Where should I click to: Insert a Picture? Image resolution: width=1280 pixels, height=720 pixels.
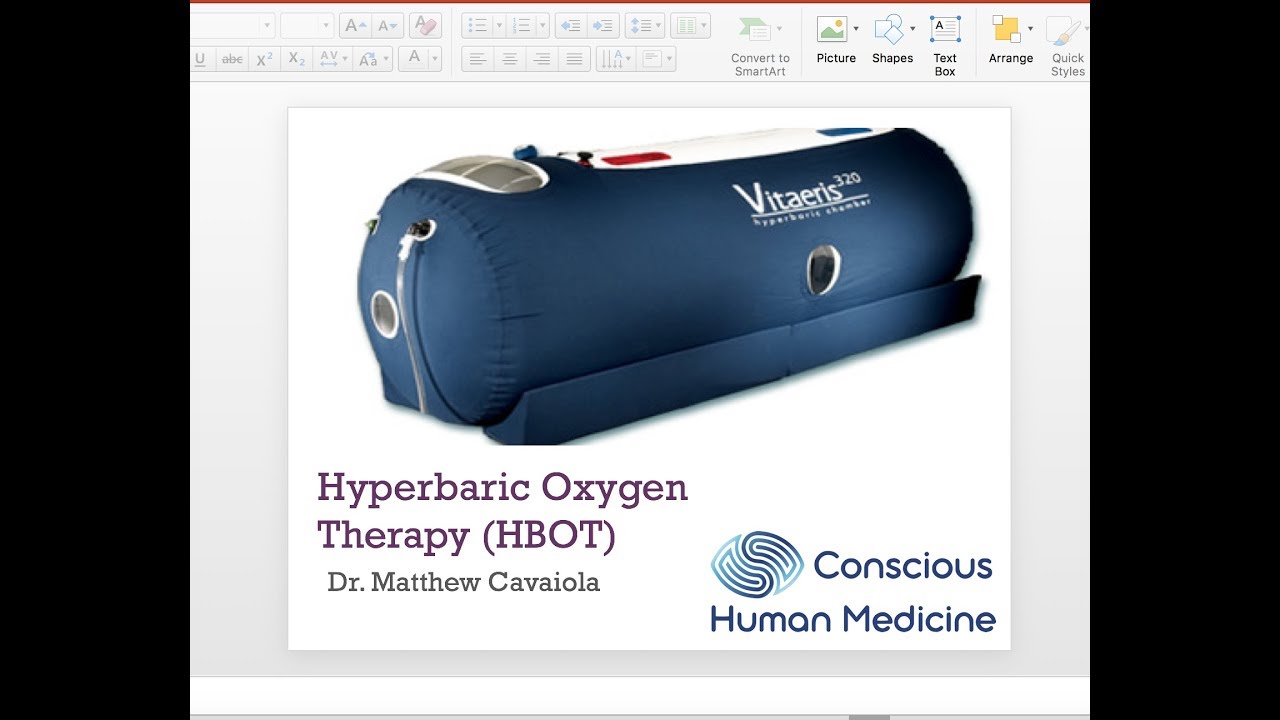click(836, 40)
